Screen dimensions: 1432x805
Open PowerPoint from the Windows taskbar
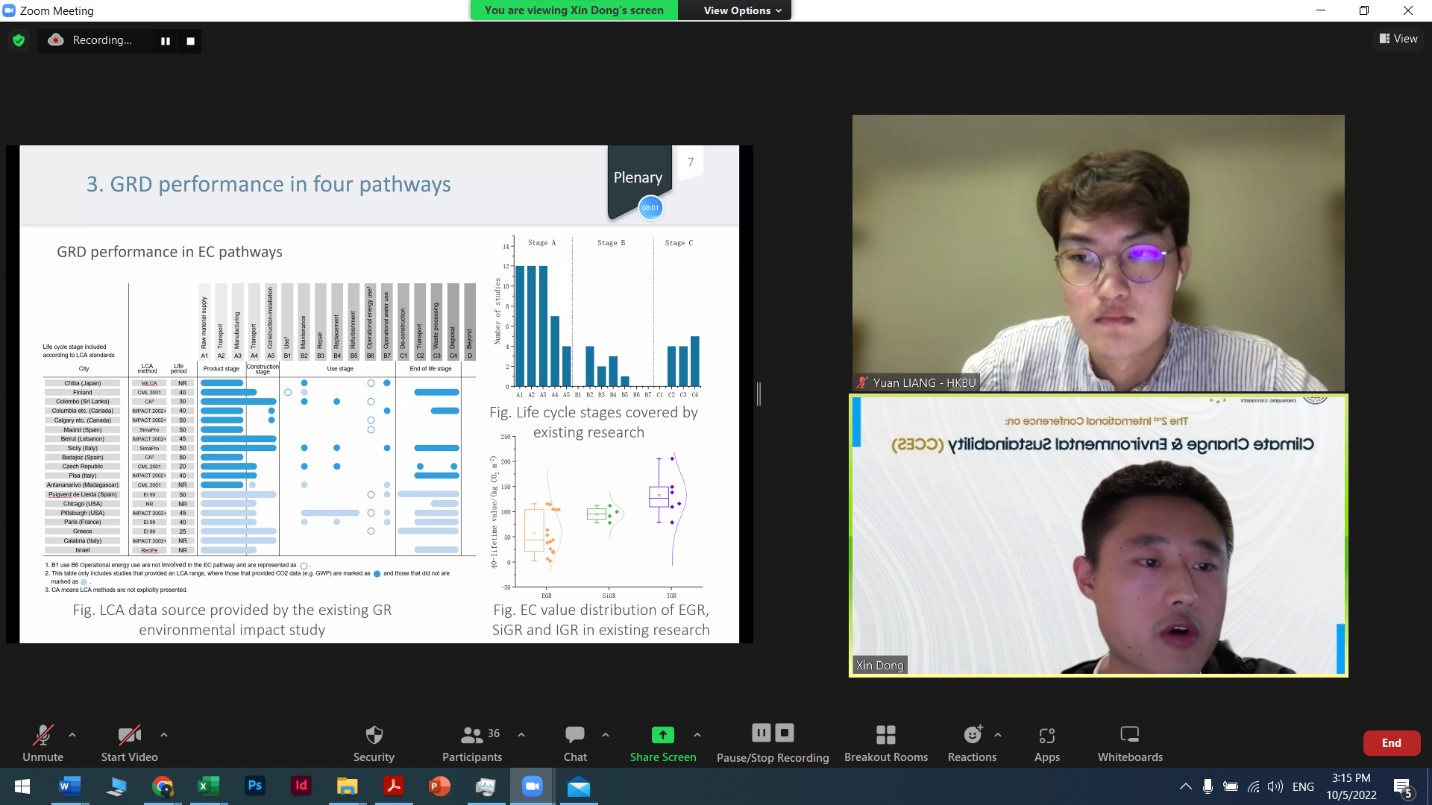[x=439, y=787]
